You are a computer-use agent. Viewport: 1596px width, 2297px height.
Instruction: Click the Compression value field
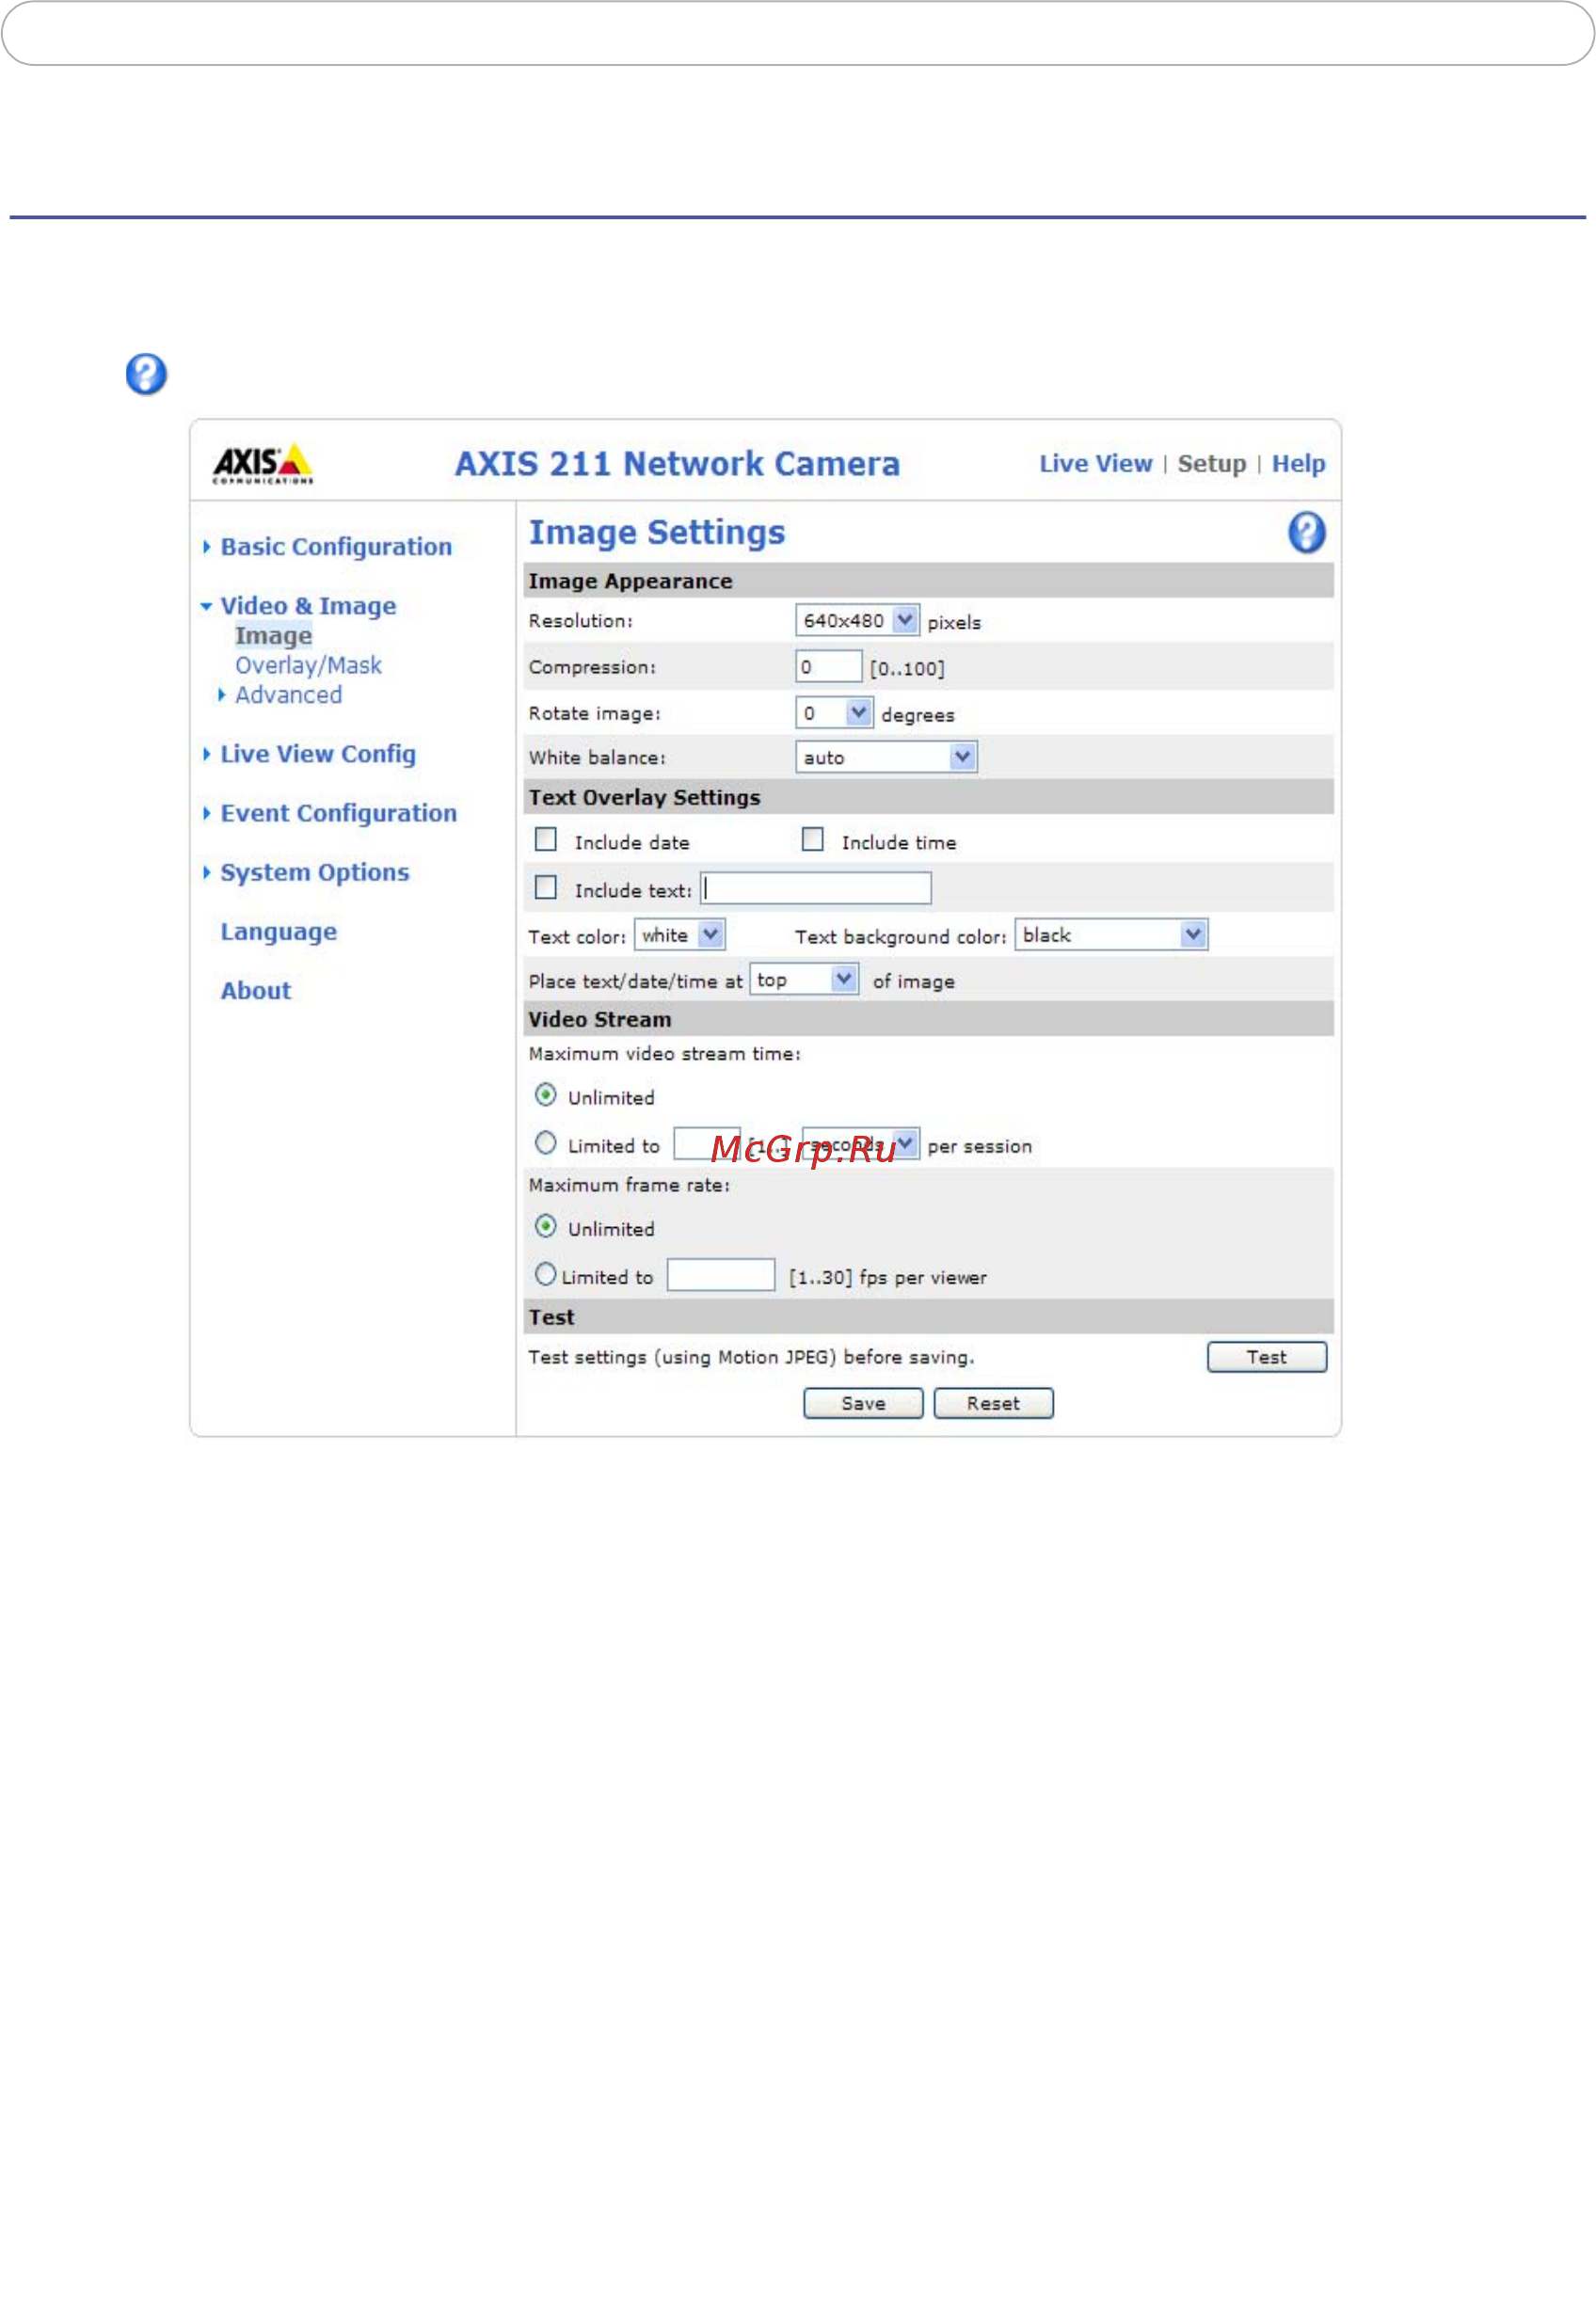(x=829, y=666)
